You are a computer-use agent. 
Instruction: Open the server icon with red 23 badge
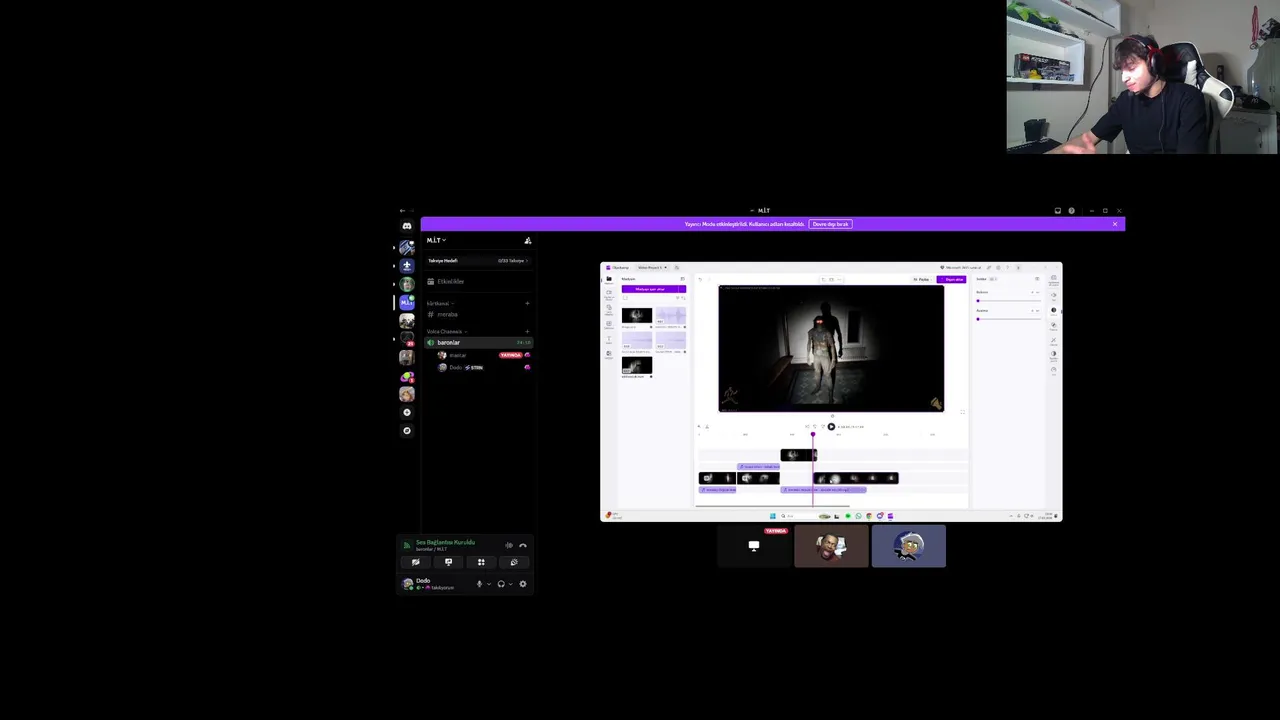407,339
